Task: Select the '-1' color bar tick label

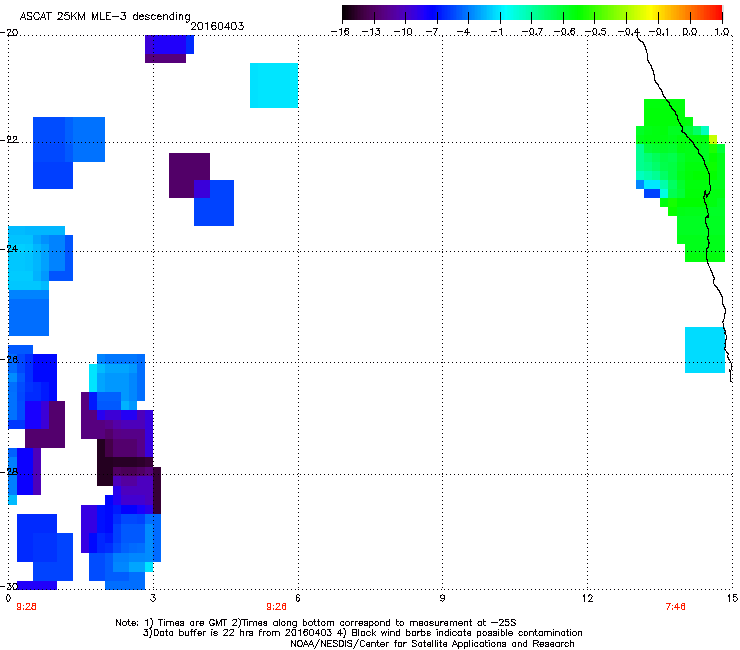Action: point(497,32)
